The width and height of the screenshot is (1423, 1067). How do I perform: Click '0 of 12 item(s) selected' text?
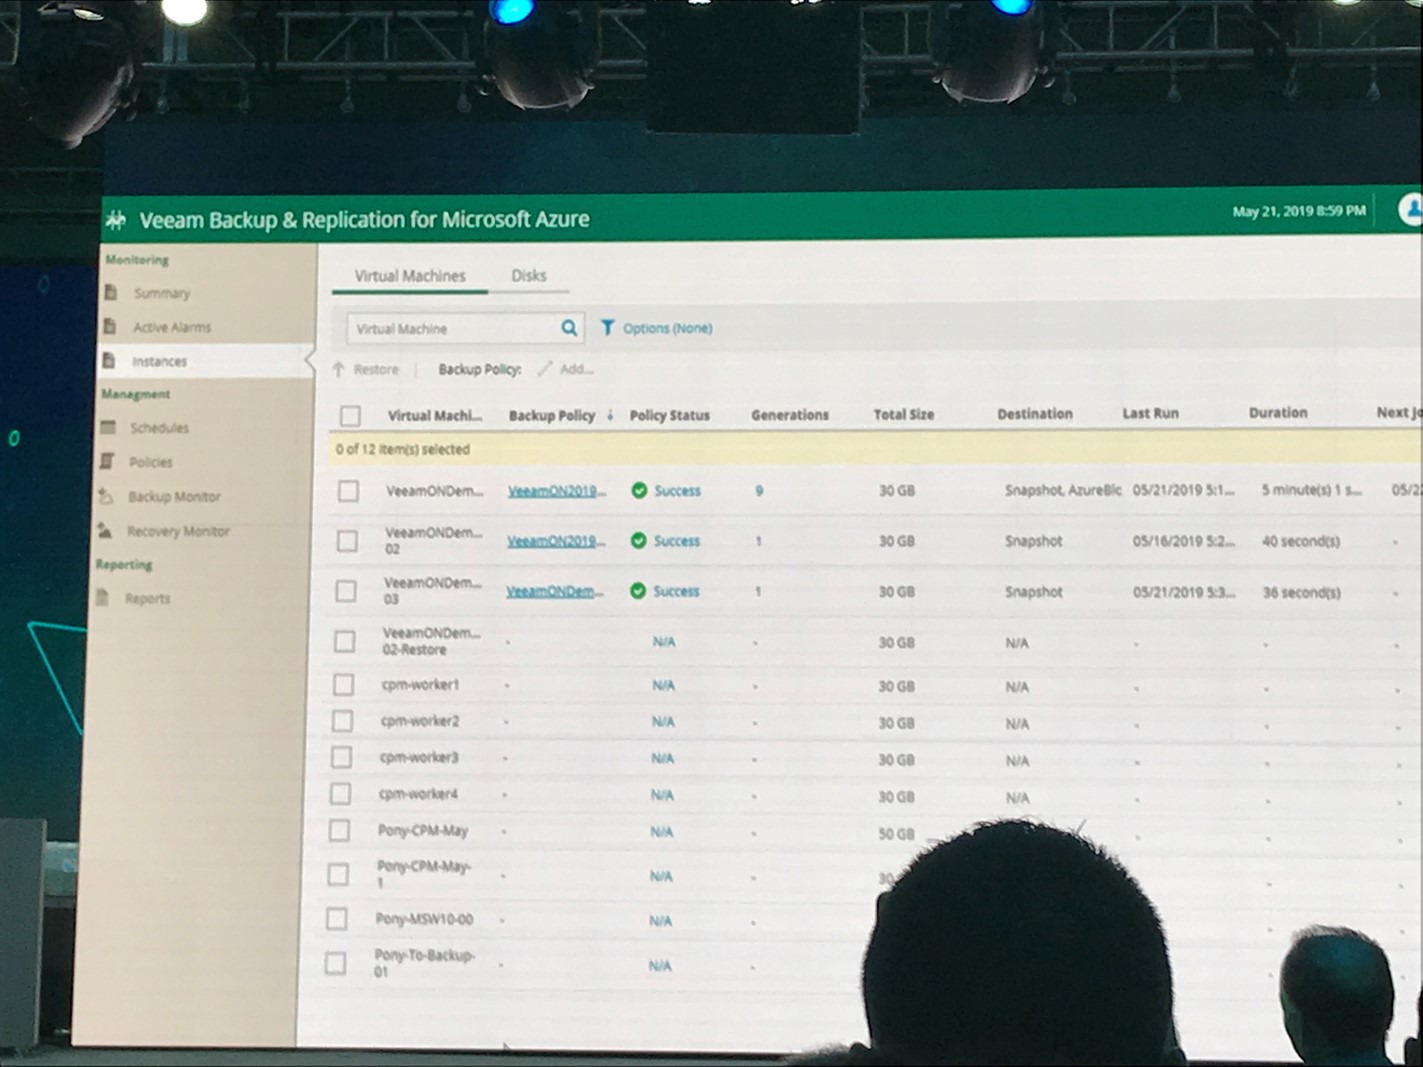403,449
